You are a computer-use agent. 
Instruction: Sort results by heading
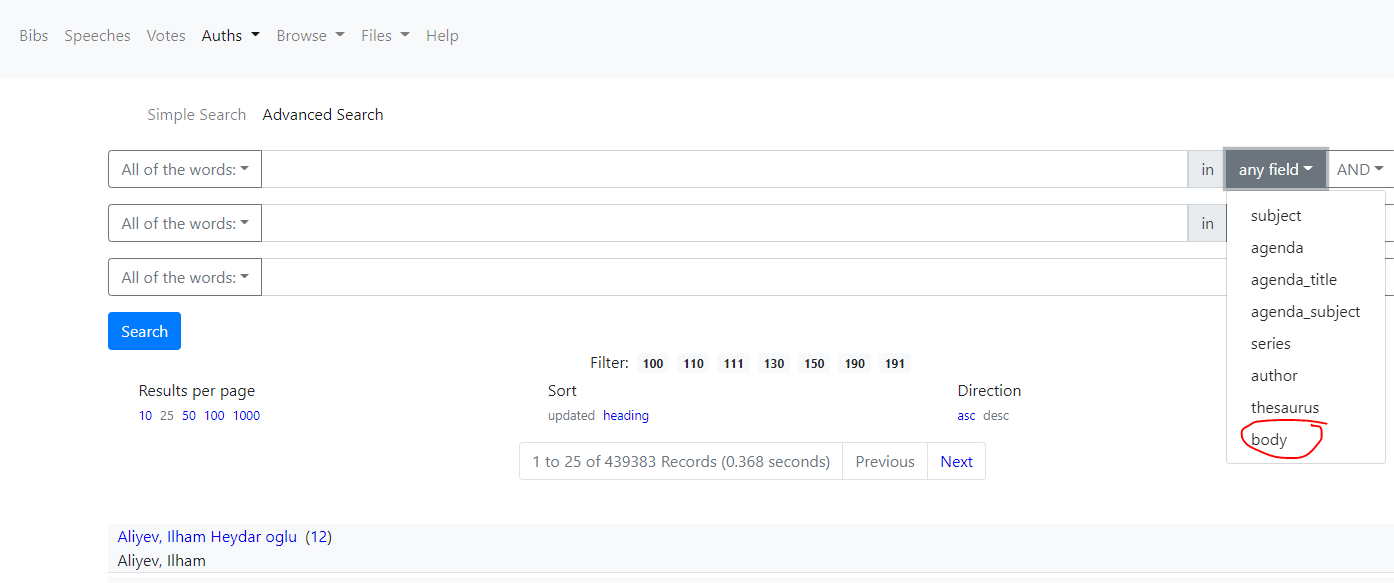tap(625, 415)
